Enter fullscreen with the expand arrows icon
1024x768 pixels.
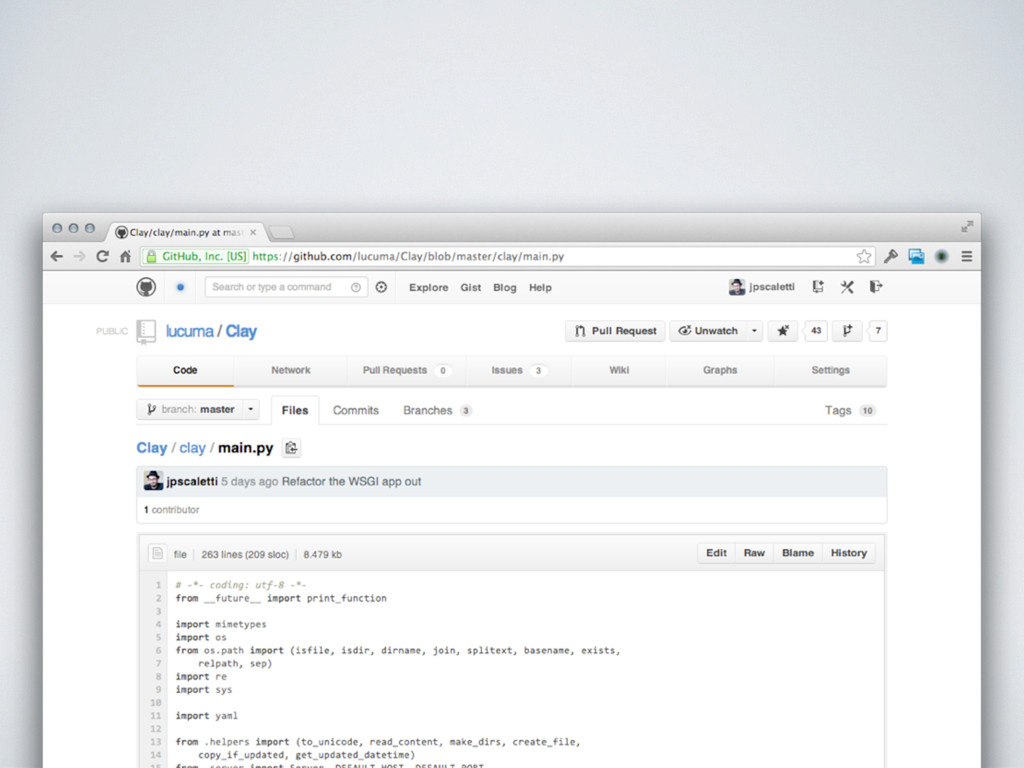967,227
